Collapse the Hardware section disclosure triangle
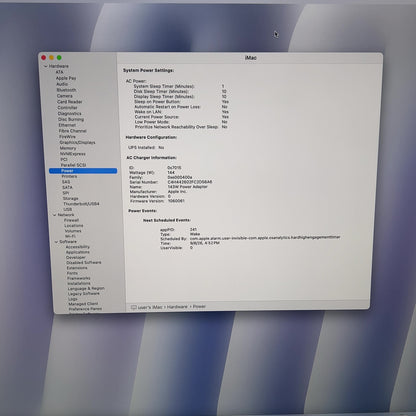The height and width of the screenshot is (416, 416). tap(46, 66)
